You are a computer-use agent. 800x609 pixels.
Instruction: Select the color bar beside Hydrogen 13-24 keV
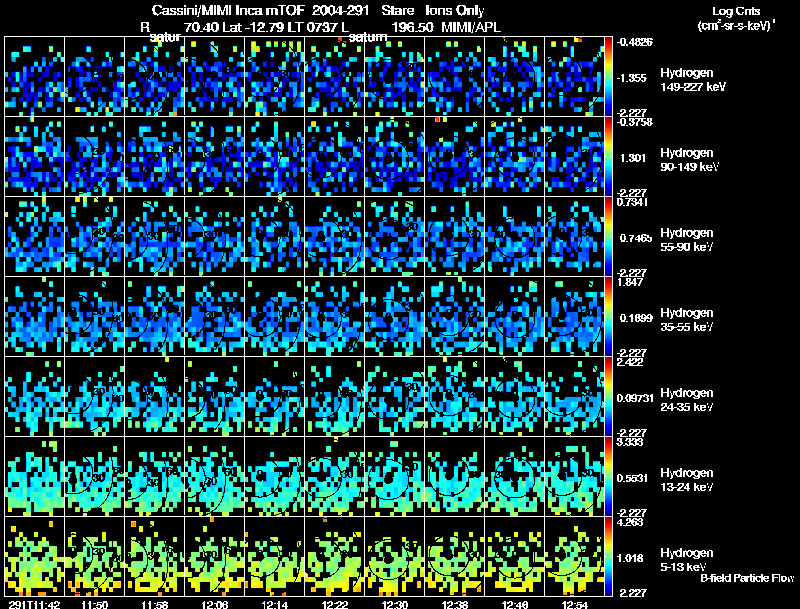click(608, 477)
